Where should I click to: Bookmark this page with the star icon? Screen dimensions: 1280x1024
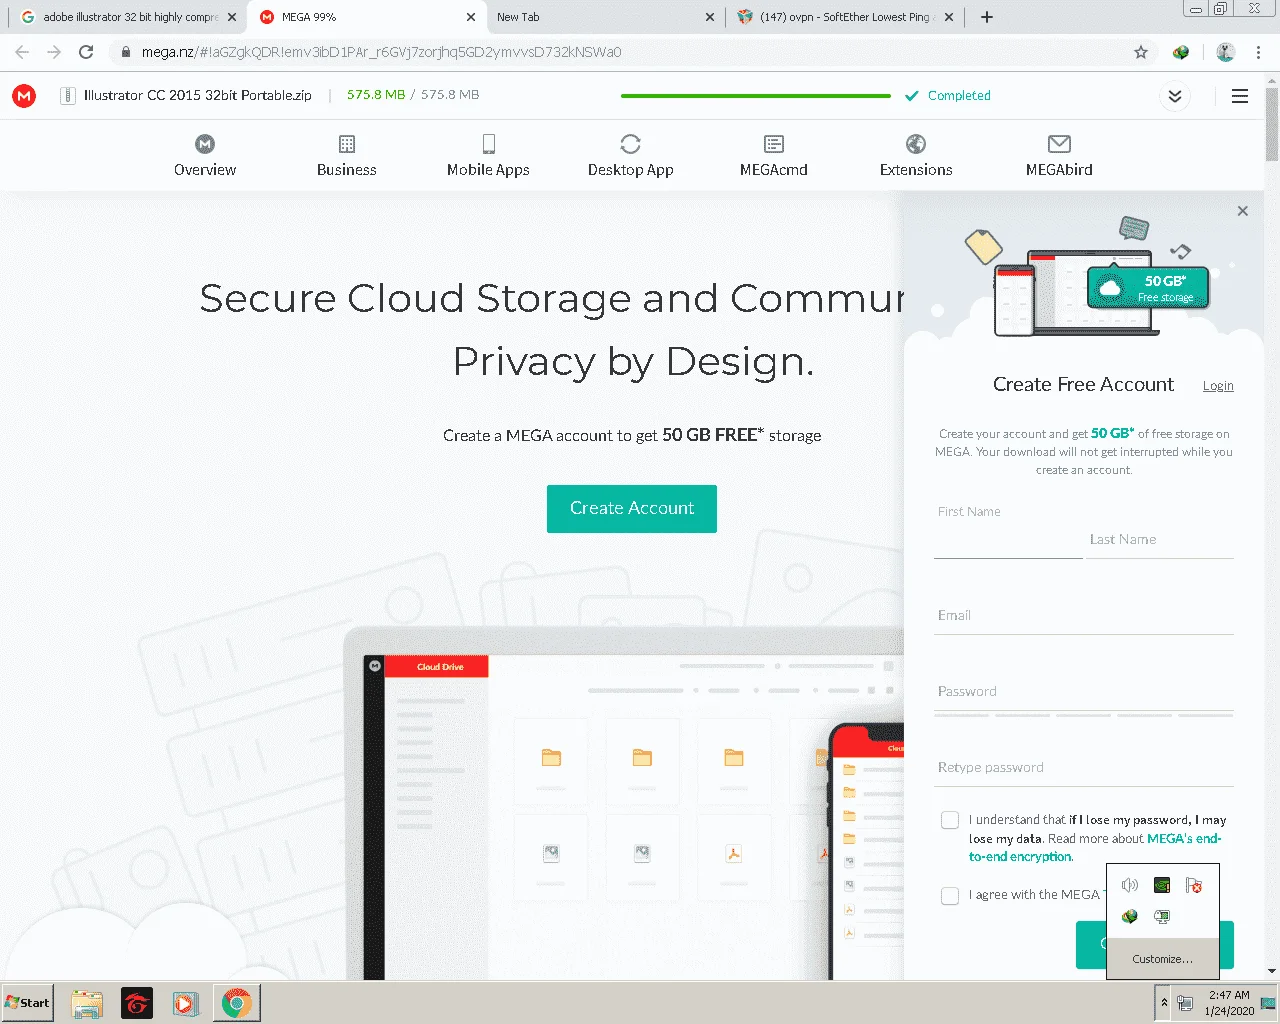[x=1141, y=52]
